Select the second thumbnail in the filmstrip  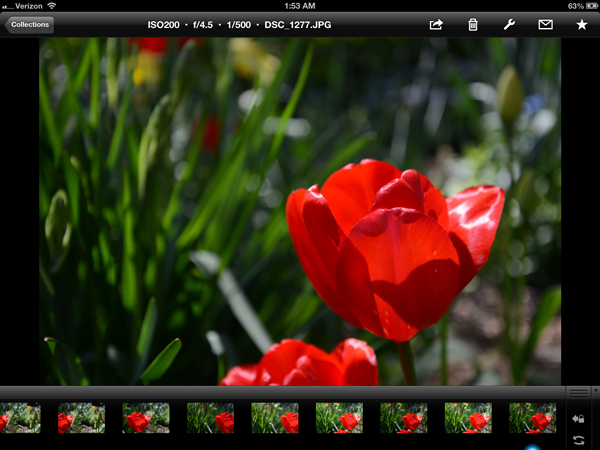point(81,418)
